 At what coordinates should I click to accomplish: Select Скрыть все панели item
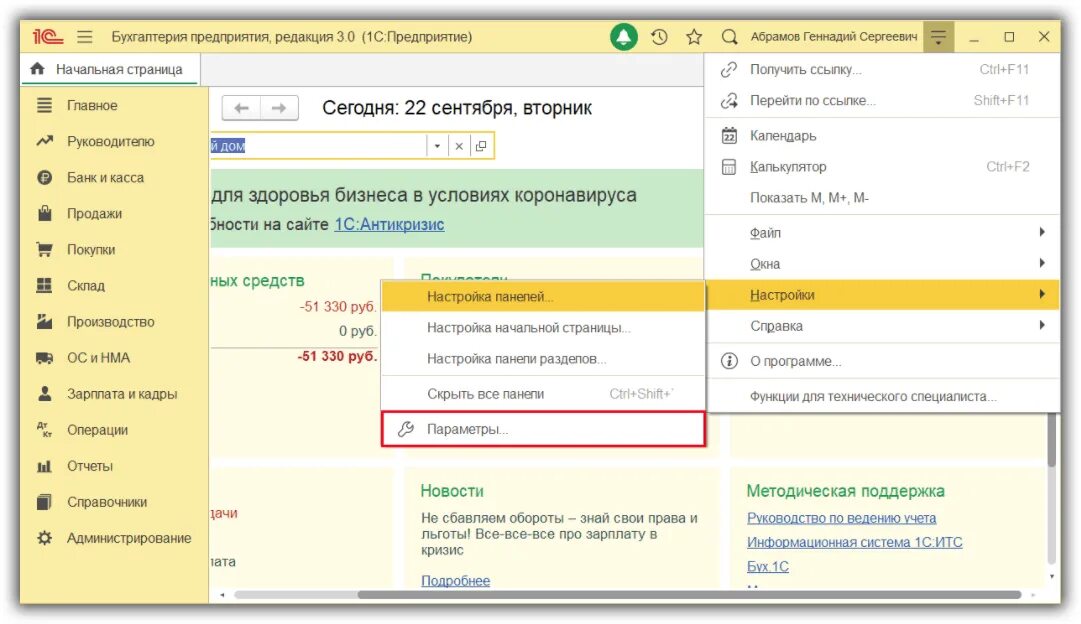543,394
